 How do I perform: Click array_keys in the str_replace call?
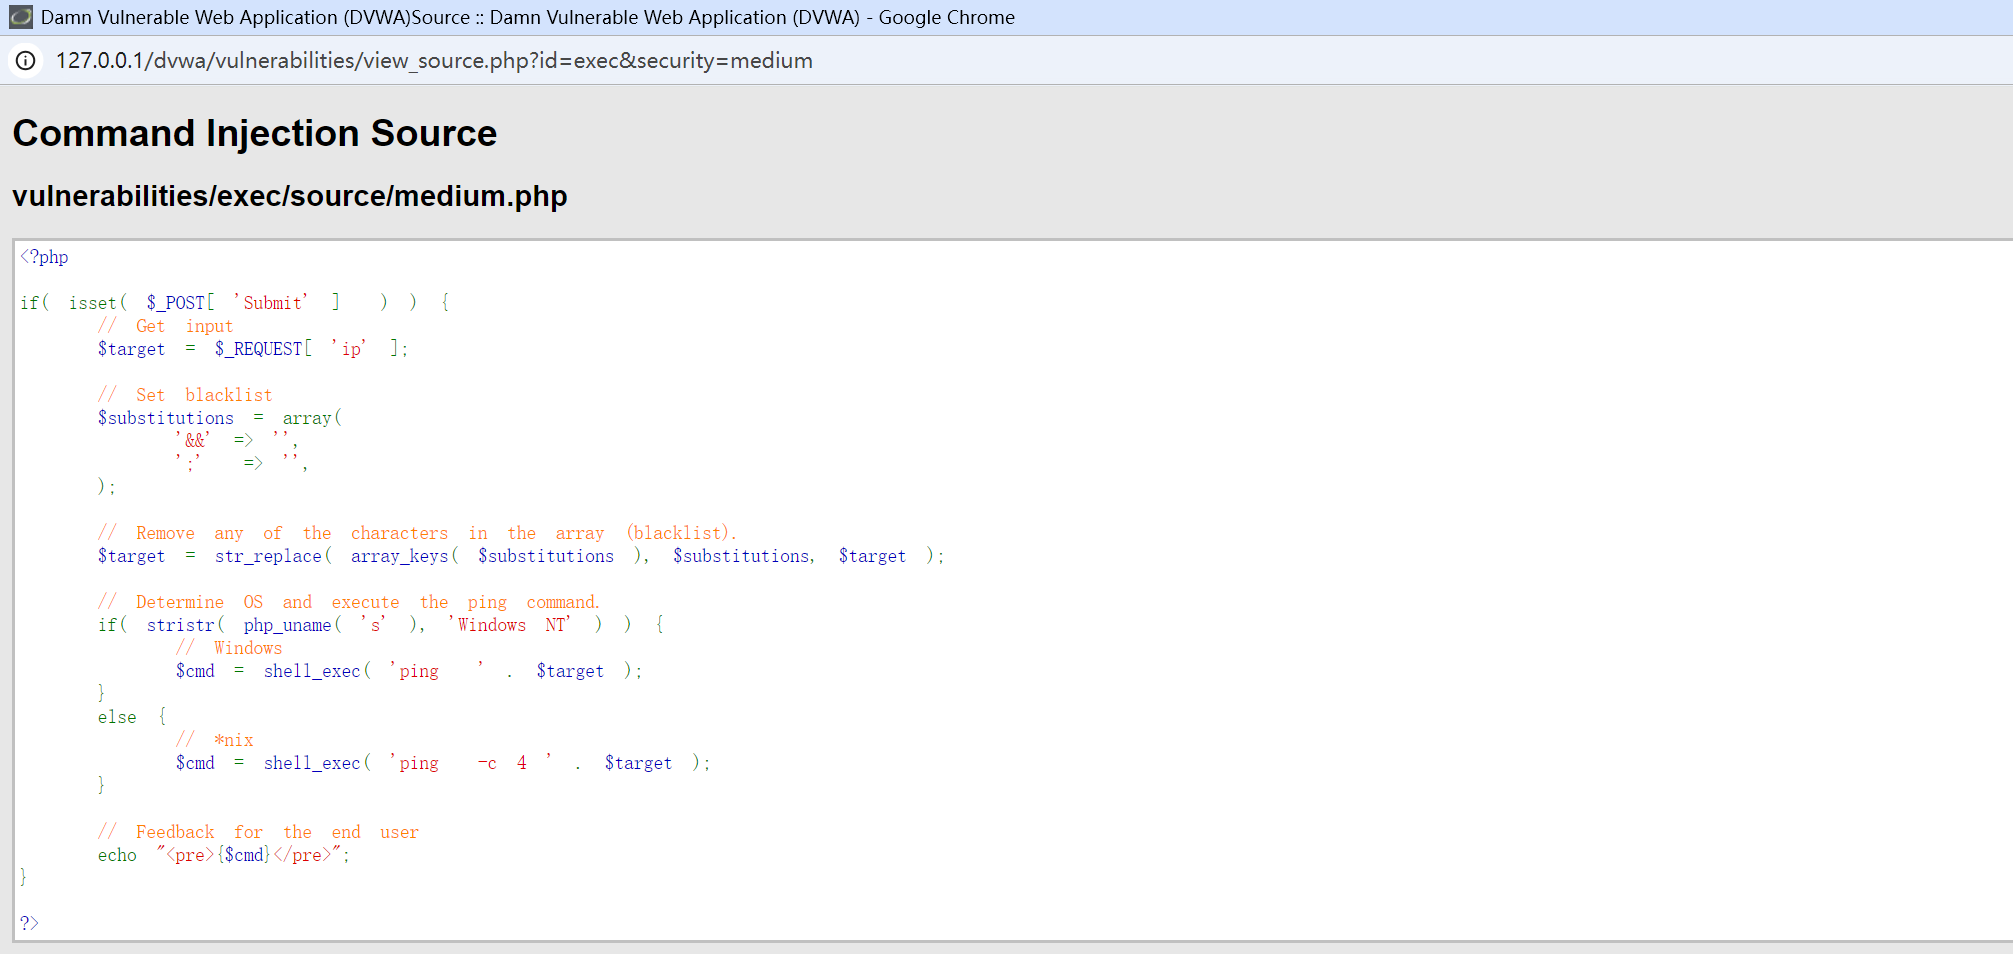point(400,556)
